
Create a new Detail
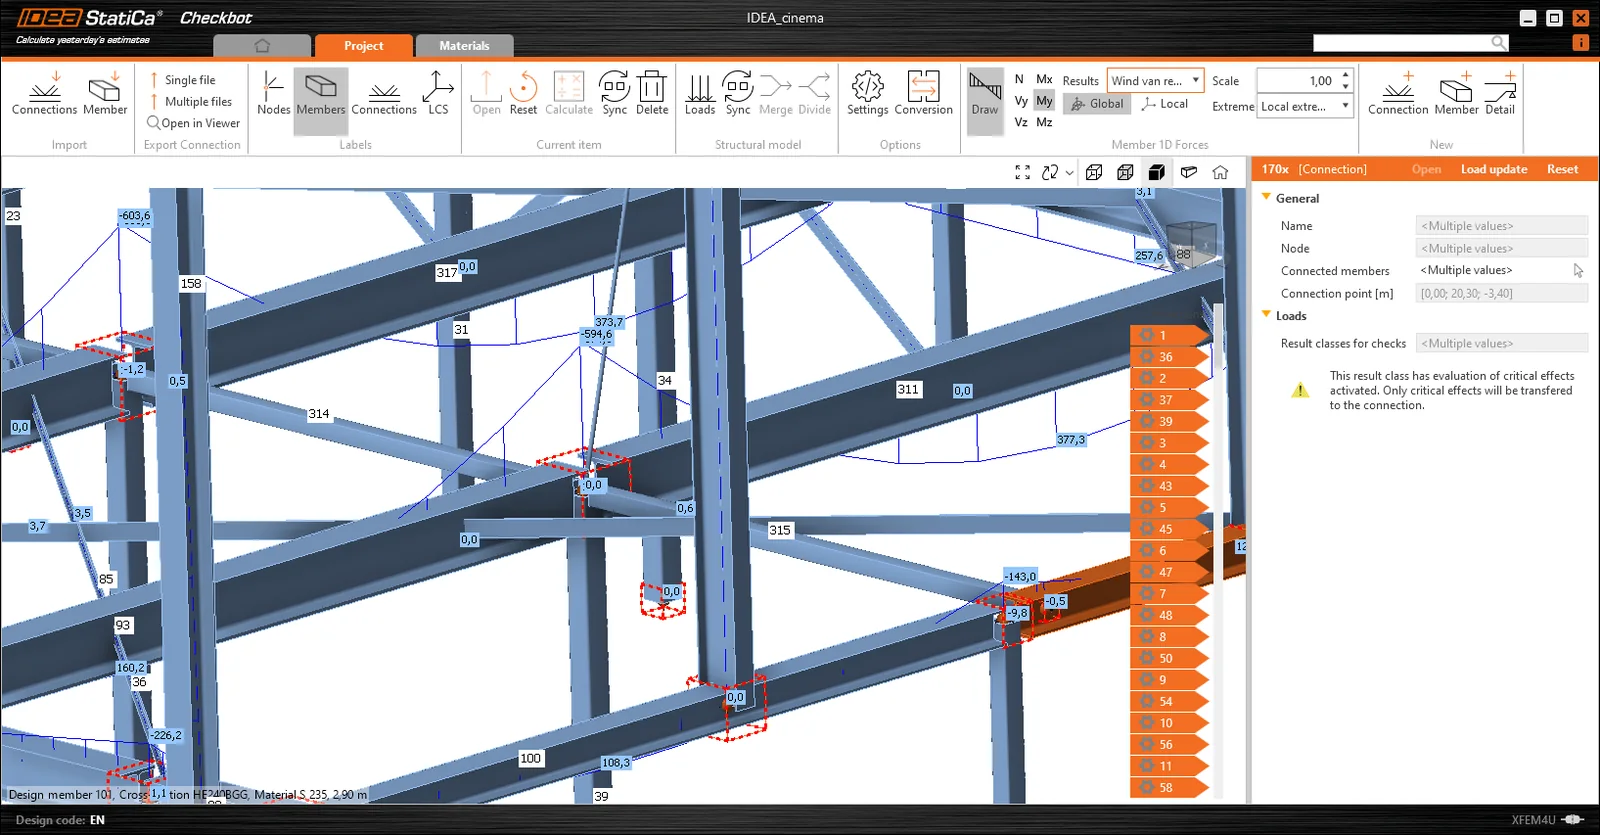[x=1500, y=93]
